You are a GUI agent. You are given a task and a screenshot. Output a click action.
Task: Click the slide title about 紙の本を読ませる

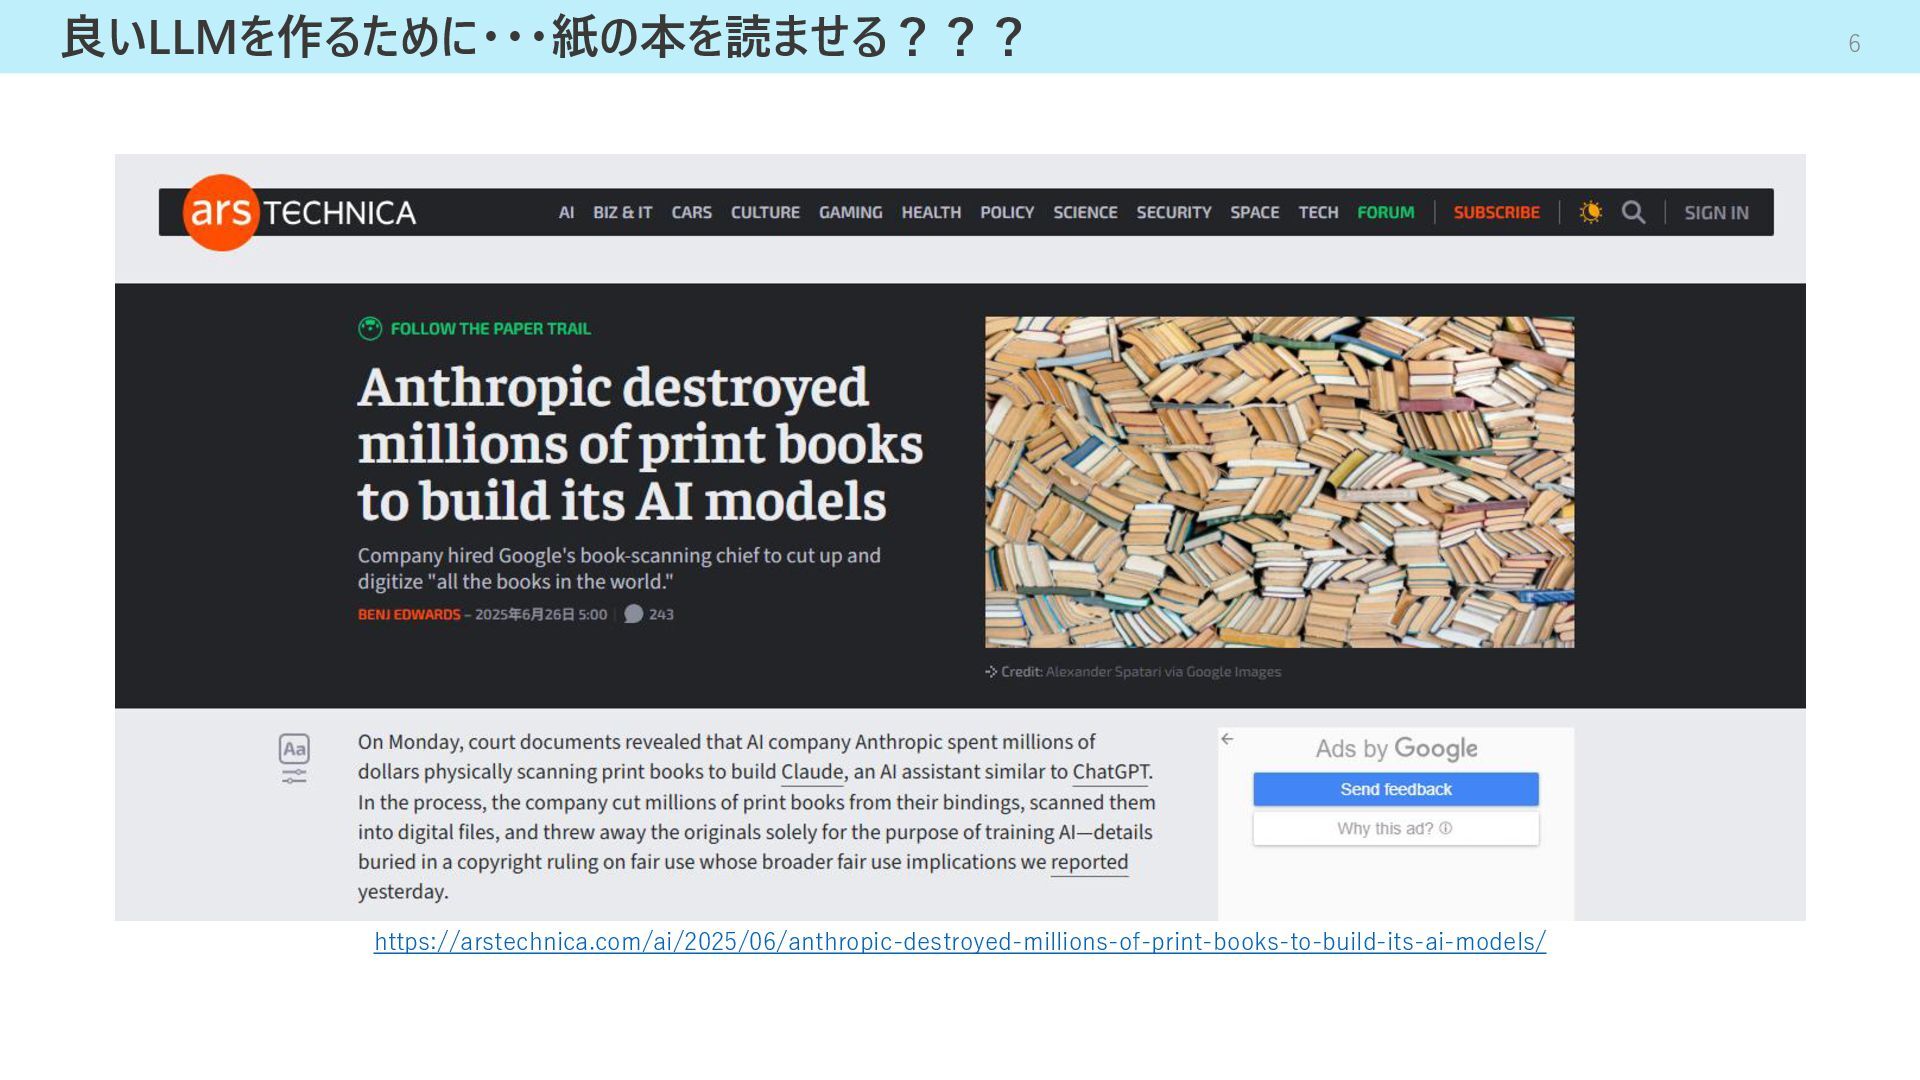[x=541, y=37]
